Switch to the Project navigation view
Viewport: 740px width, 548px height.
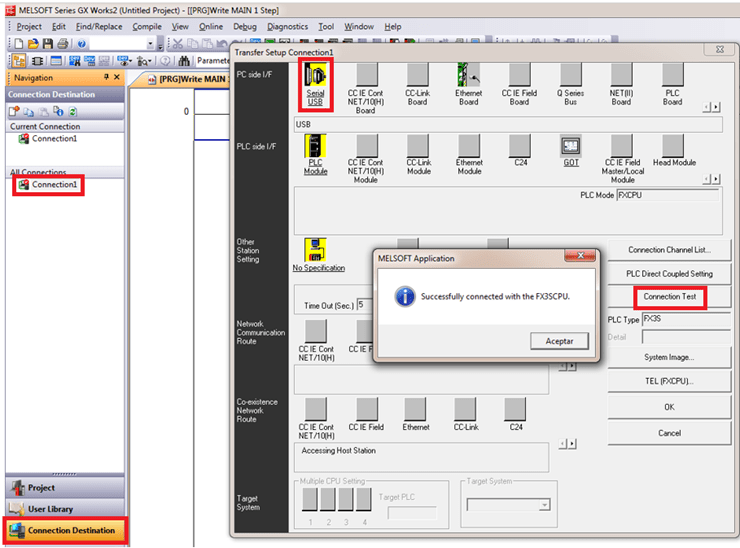point(65,488)
